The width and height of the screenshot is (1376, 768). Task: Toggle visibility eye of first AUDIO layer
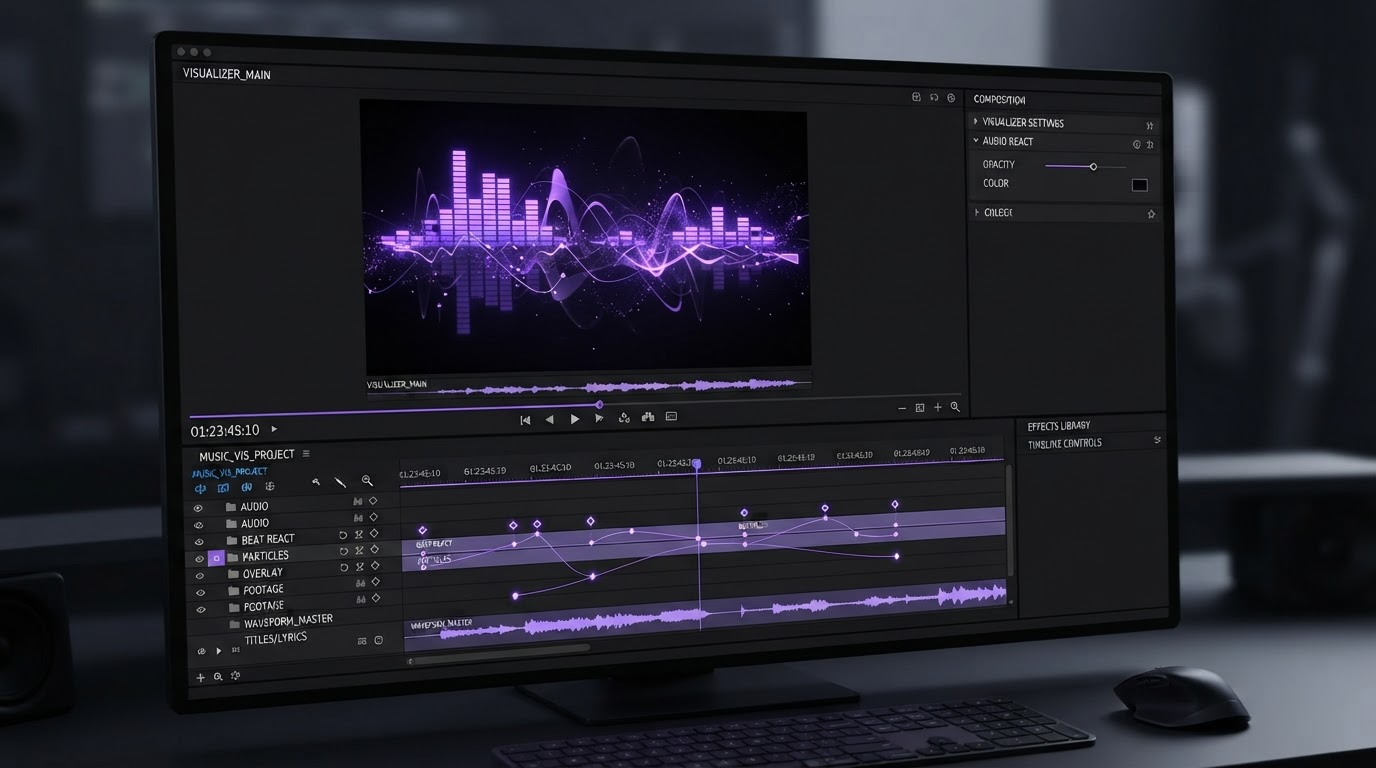click(x=198, y=508)
